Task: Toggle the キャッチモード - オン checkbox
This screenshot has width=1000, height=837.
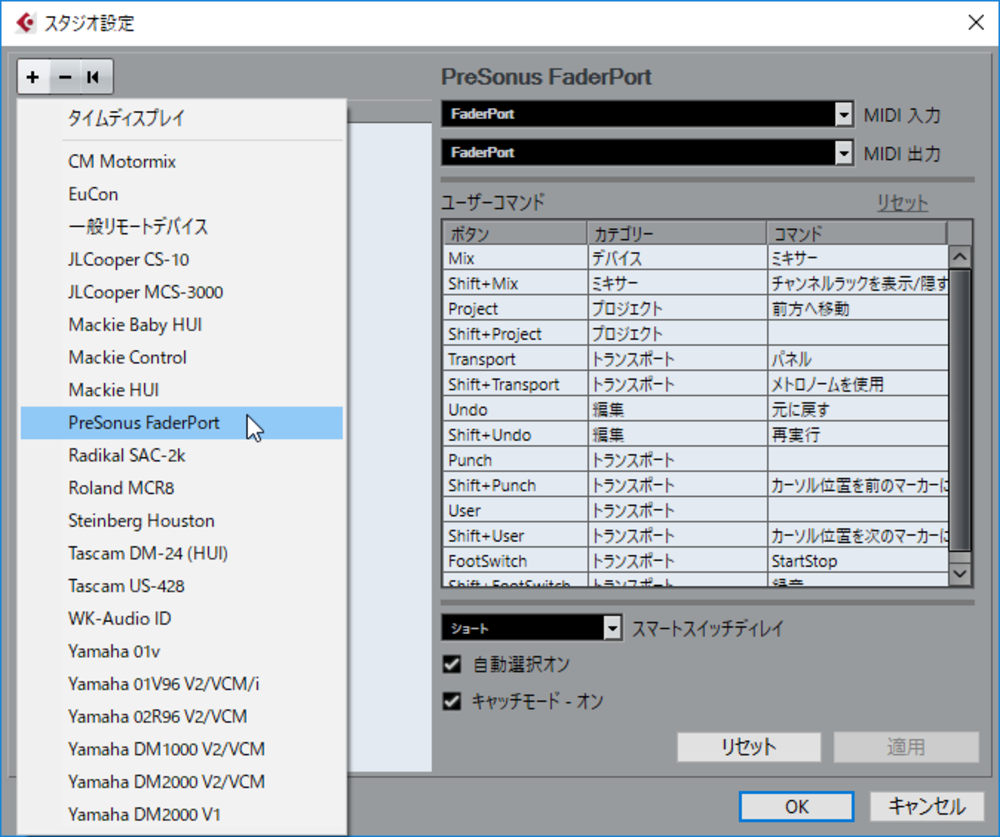Action: (x=452, y=701)
